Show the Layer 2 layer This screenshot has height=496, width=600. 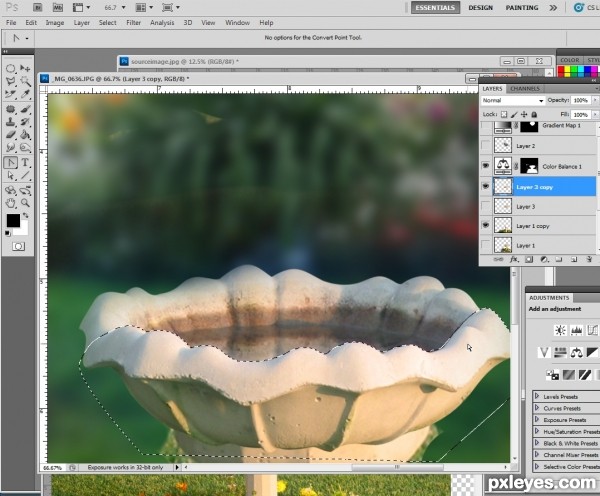point(486,146)
